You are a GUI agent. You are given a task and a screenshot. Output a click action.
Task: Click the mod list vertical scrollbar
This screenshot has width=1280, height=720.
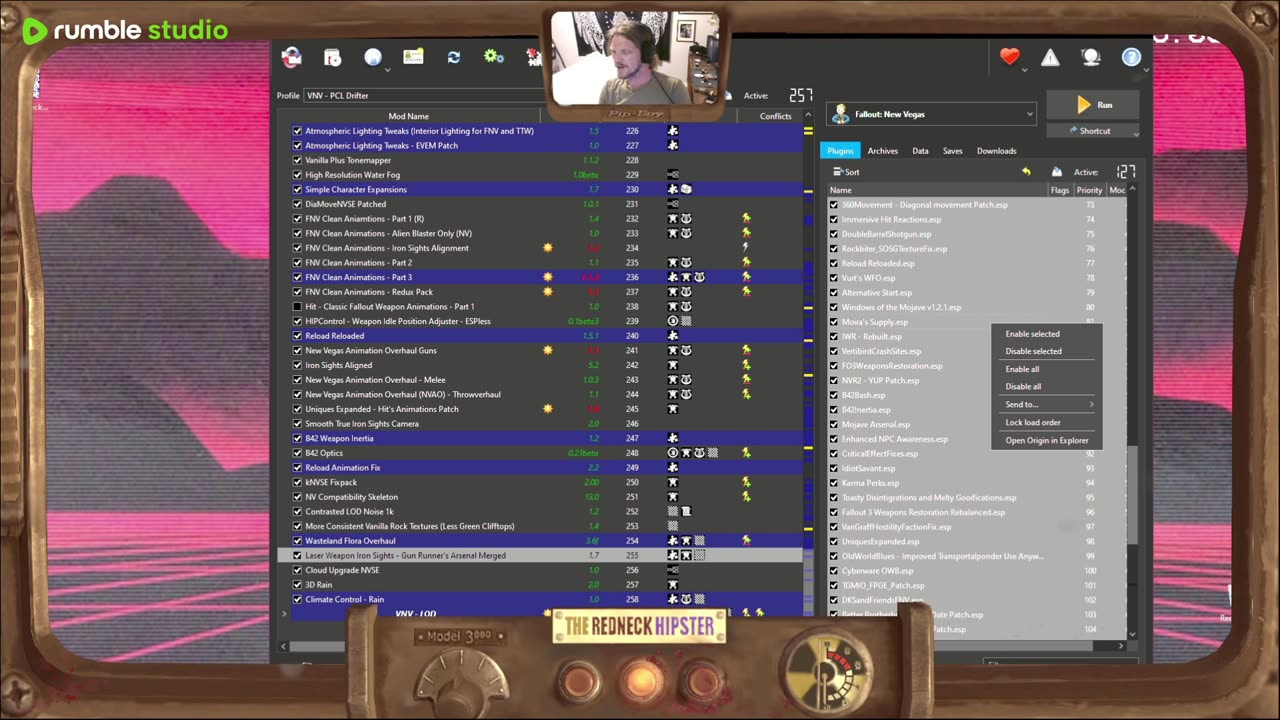coord(808,585)
